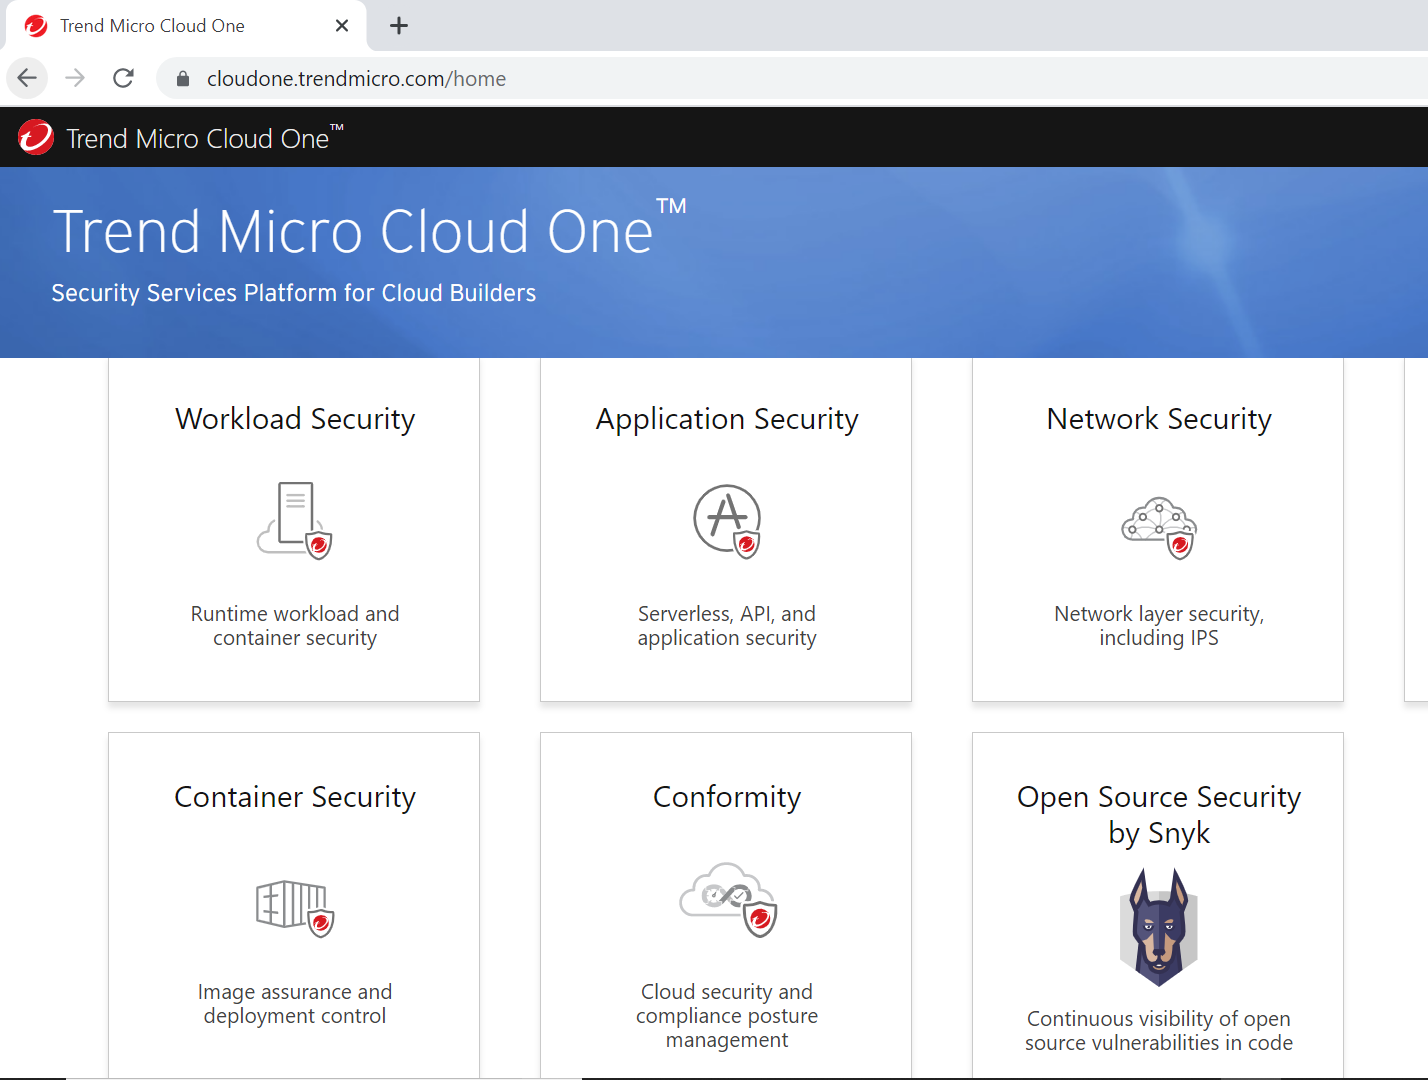Click 'Continuous visibility of open source vulnerabilities' text
This screenshot has height=1080, width=1428.
[x=1159, y=1031]
